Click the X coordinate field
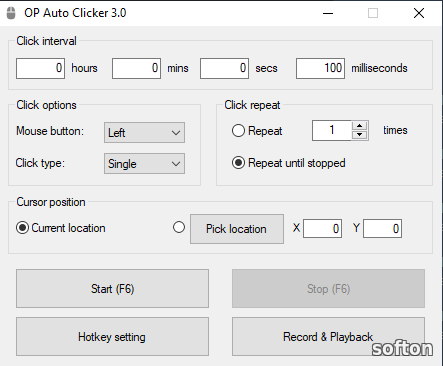This screenshot has height=366, width=443. (322, 229)
